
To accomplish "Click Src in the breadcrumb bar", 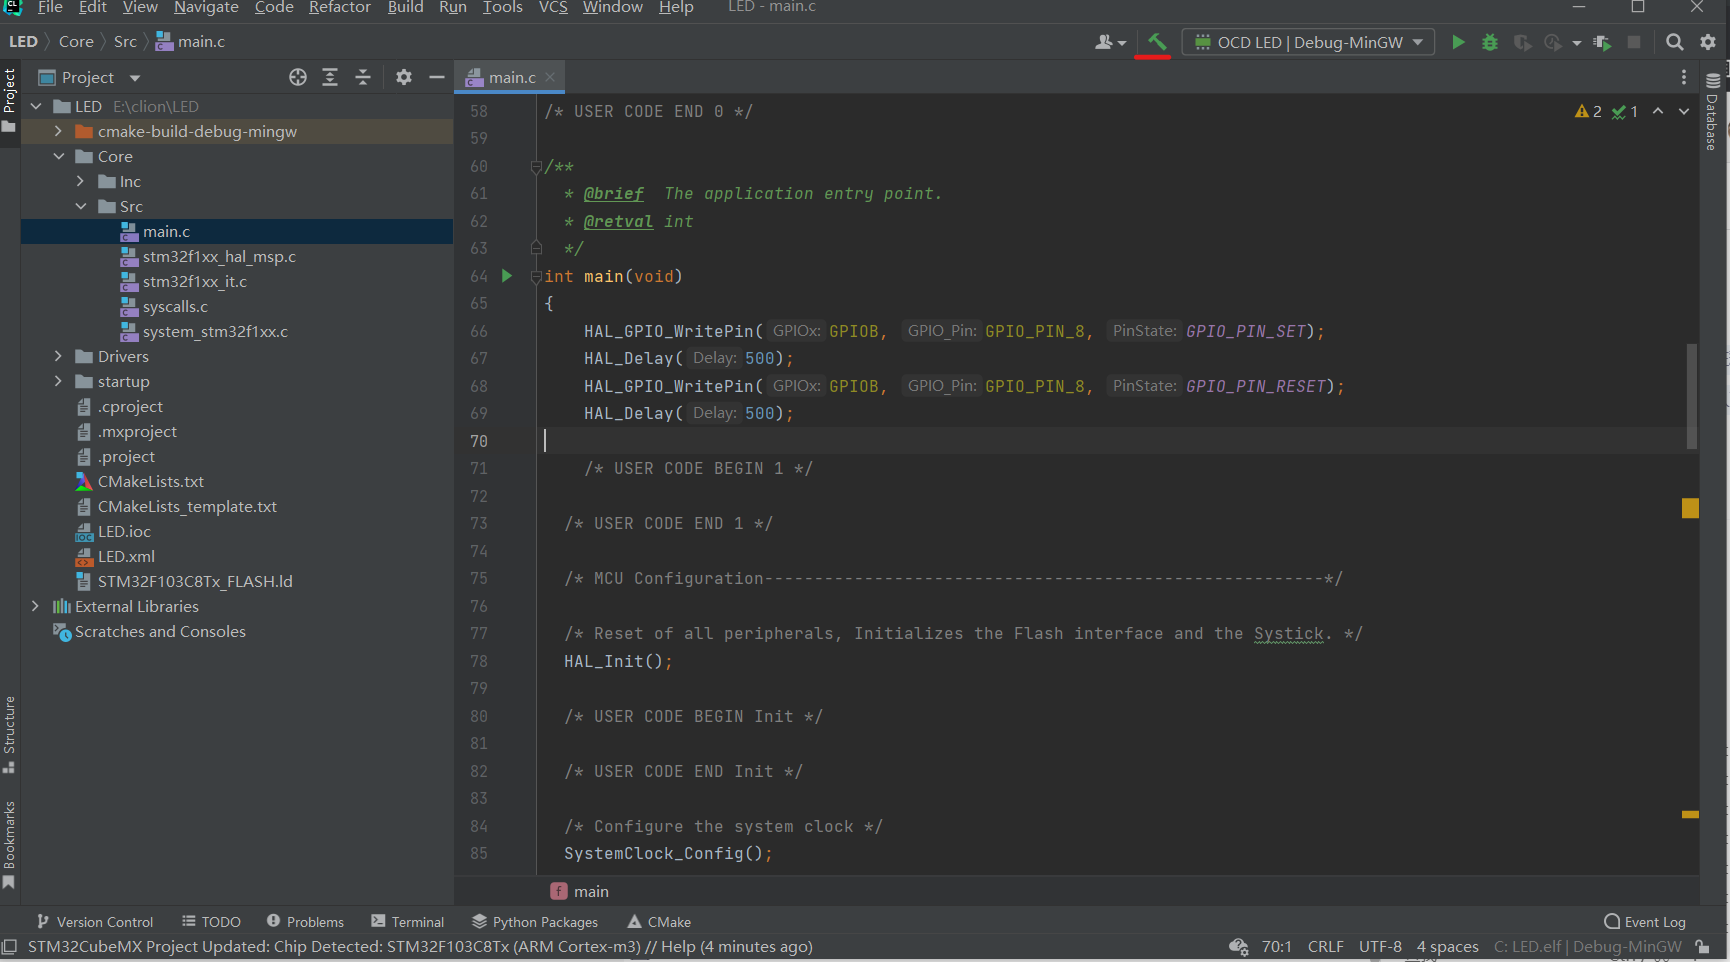I will pos(125,42).
